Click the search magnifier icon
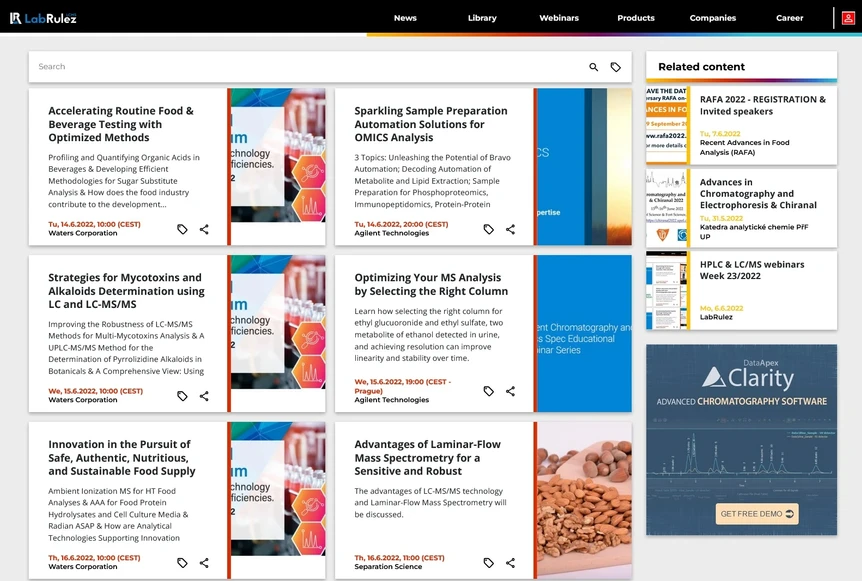Viewport: 862px width, 581px height. [594, 67]
